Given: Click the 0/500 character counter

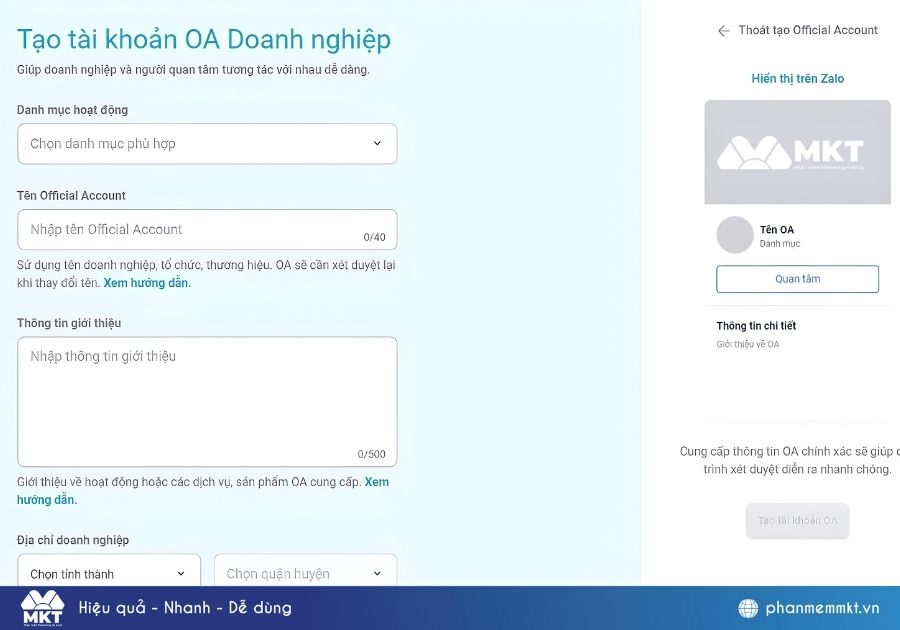Looking at the screenshot, I should [371, 454].
